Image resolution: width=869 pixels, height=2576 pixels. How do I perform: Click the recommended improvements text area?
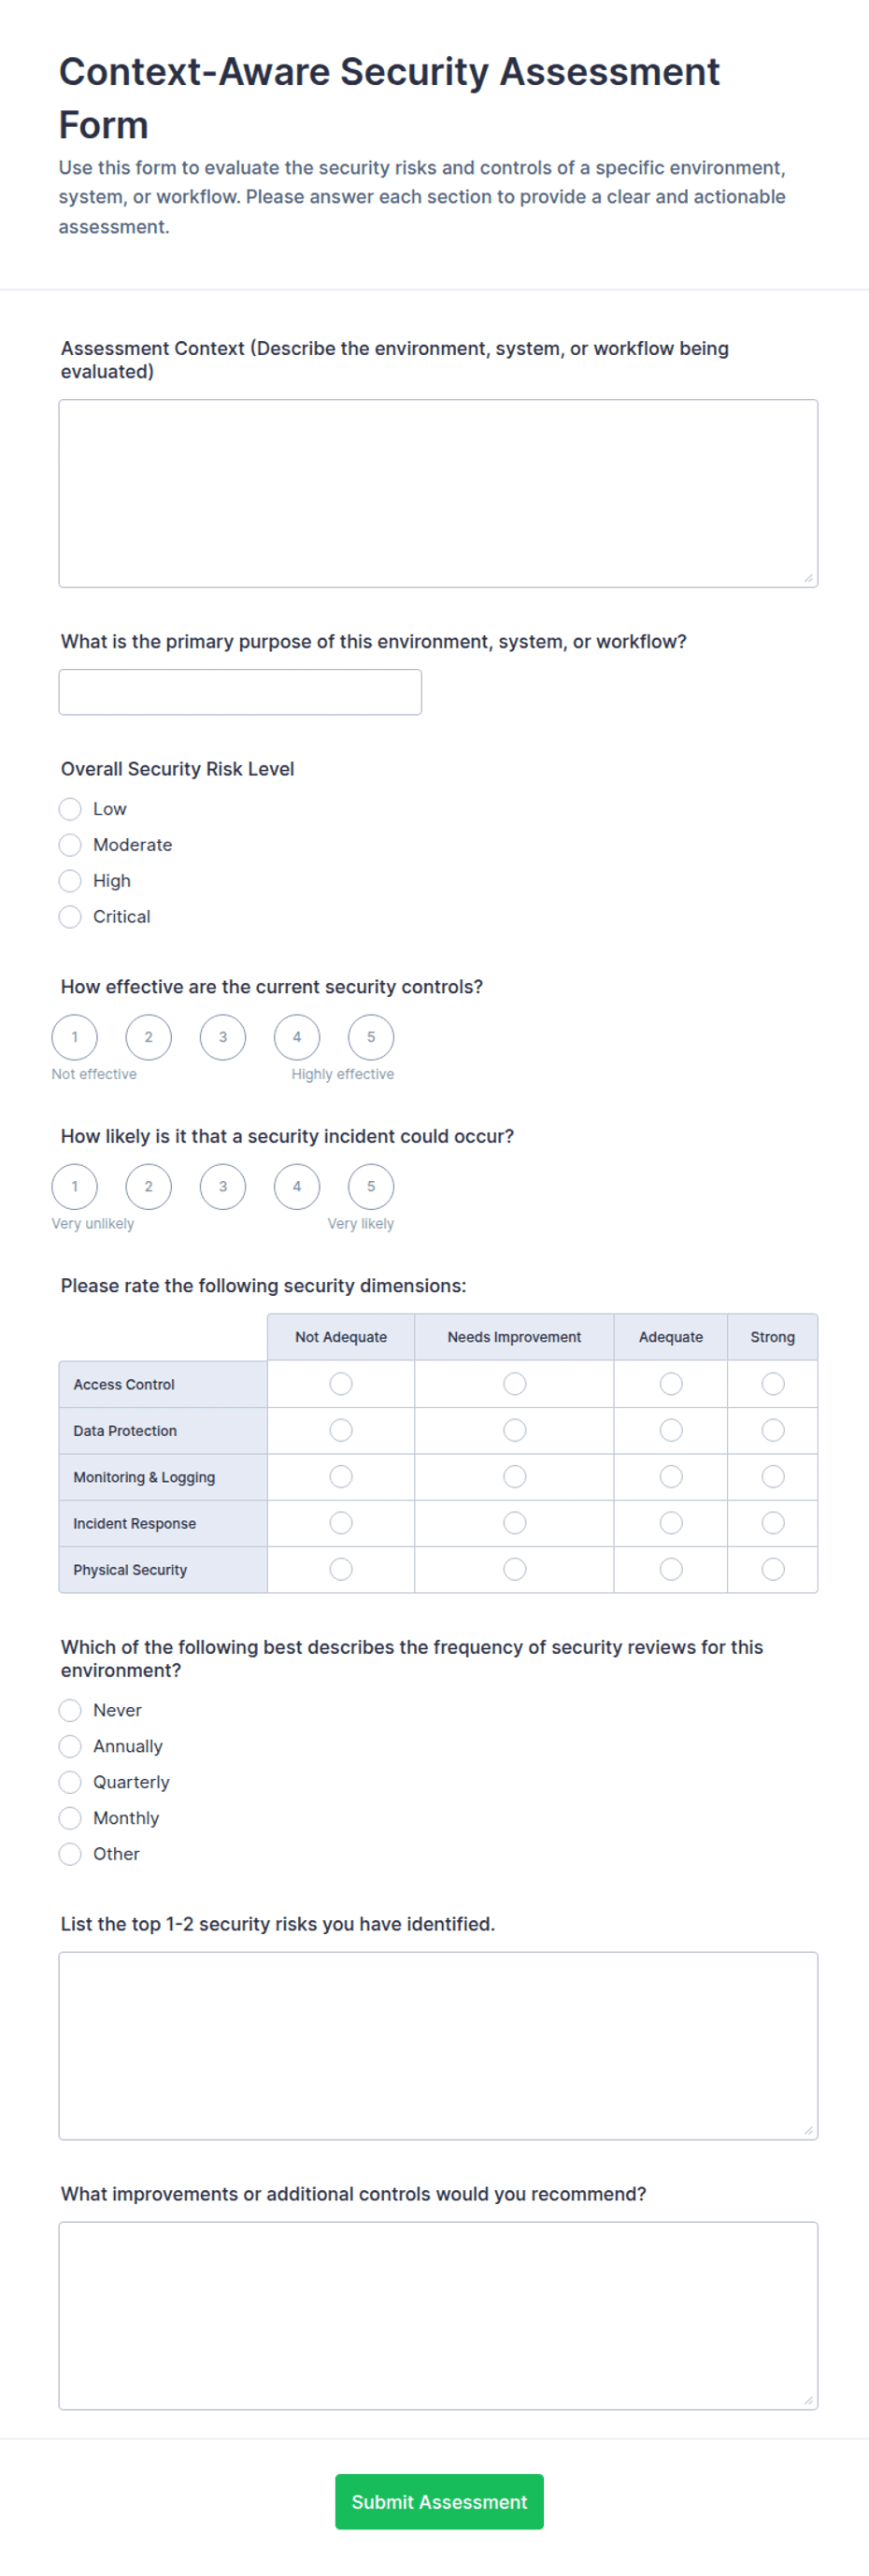(x=438, y=2316)
